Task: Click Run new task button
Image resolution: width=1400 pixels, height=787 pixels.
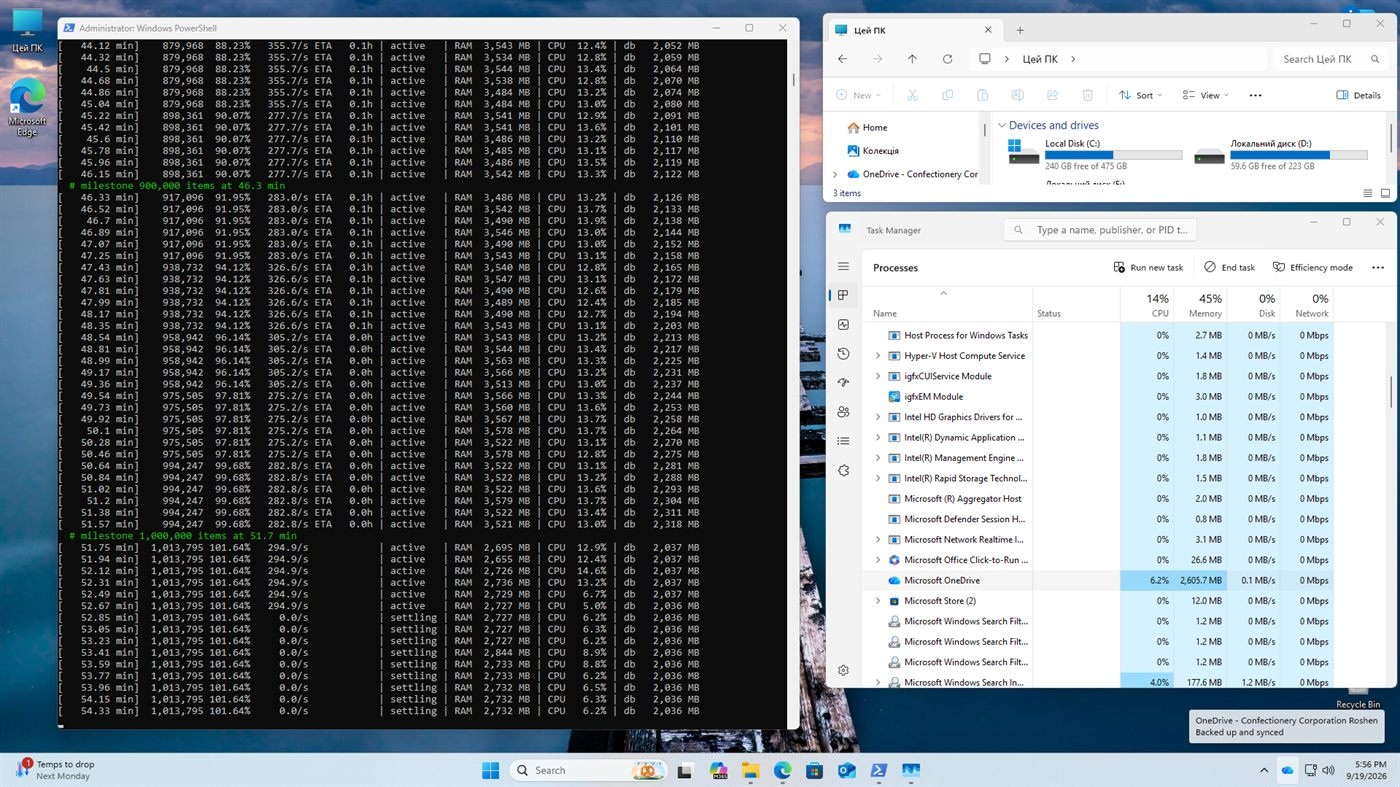Action: click(1148, 267)
